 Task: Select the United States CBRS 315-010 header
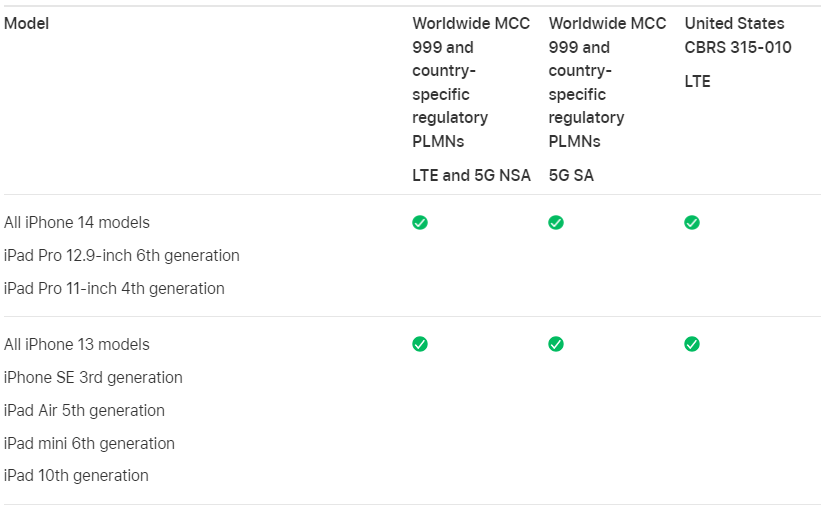pyautogui.click(x=738, y=35)
